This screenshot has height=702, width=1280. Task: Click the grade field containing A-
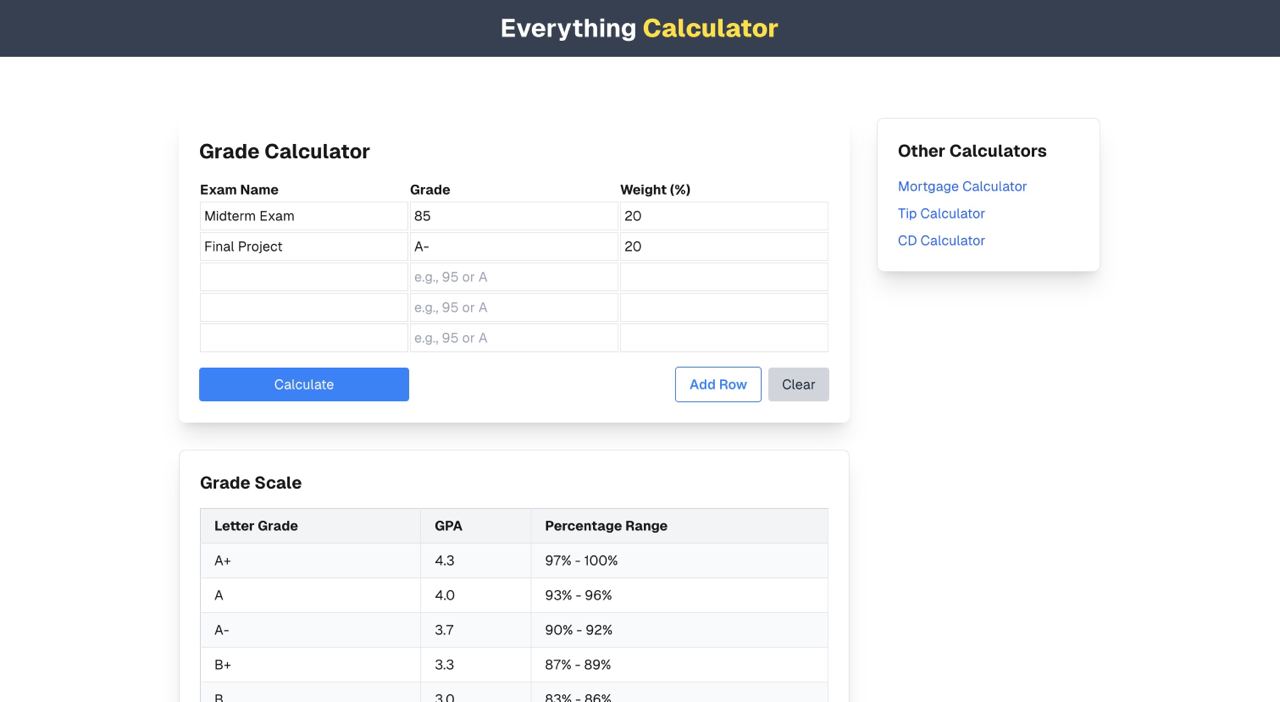point(514,247)
